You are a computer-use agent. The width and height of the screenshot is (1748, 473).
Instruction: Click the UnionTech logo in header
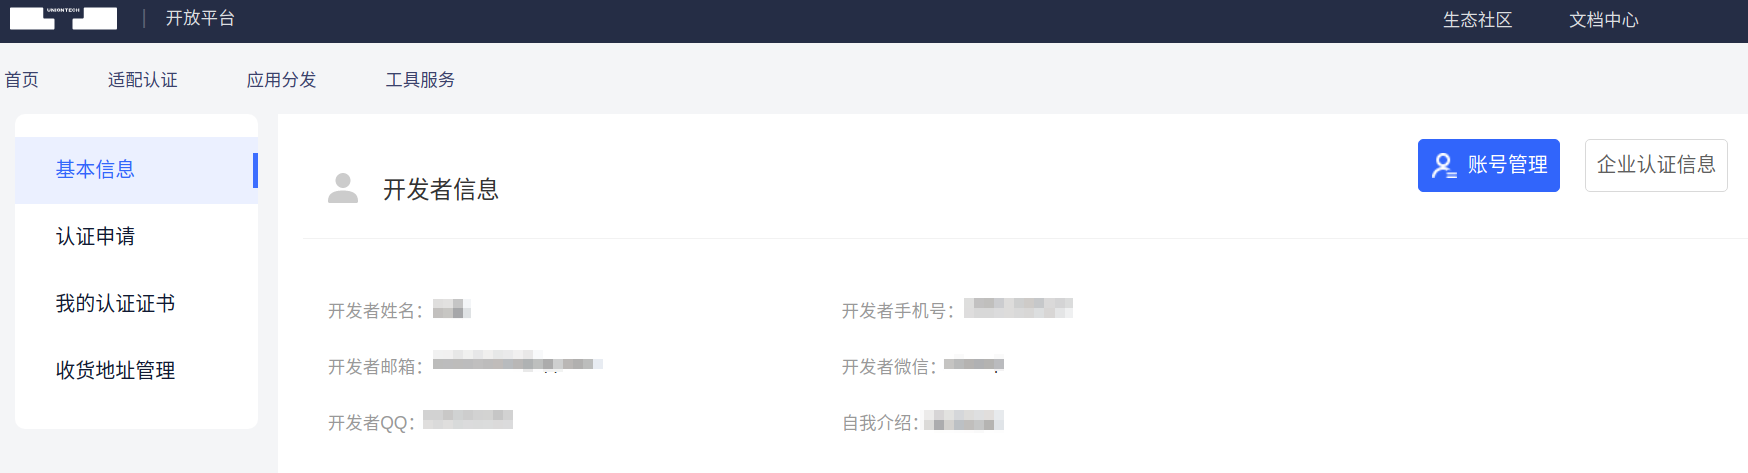[x=63, y=18]
